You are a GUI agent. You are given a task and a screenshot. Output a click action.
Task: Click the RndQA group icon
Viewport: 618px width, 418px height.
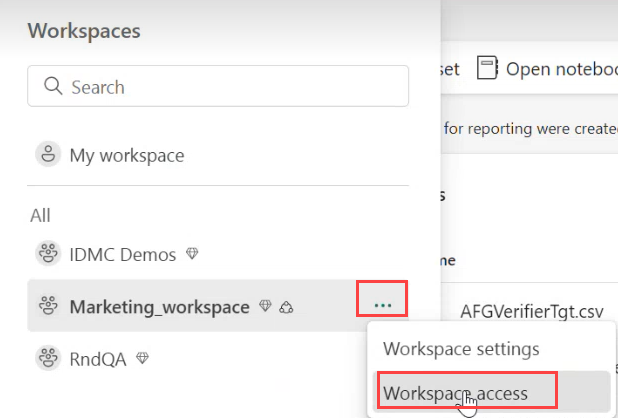coord(48,358)
